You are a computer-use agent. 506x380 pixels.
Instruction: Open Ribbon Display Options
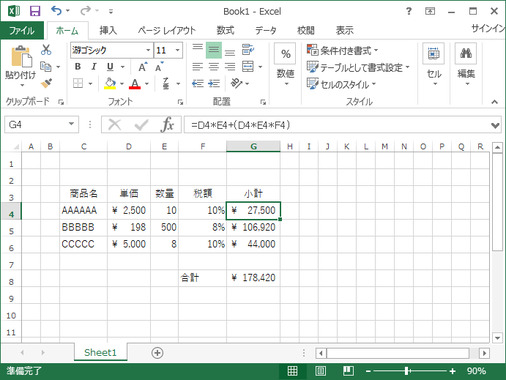430,11
